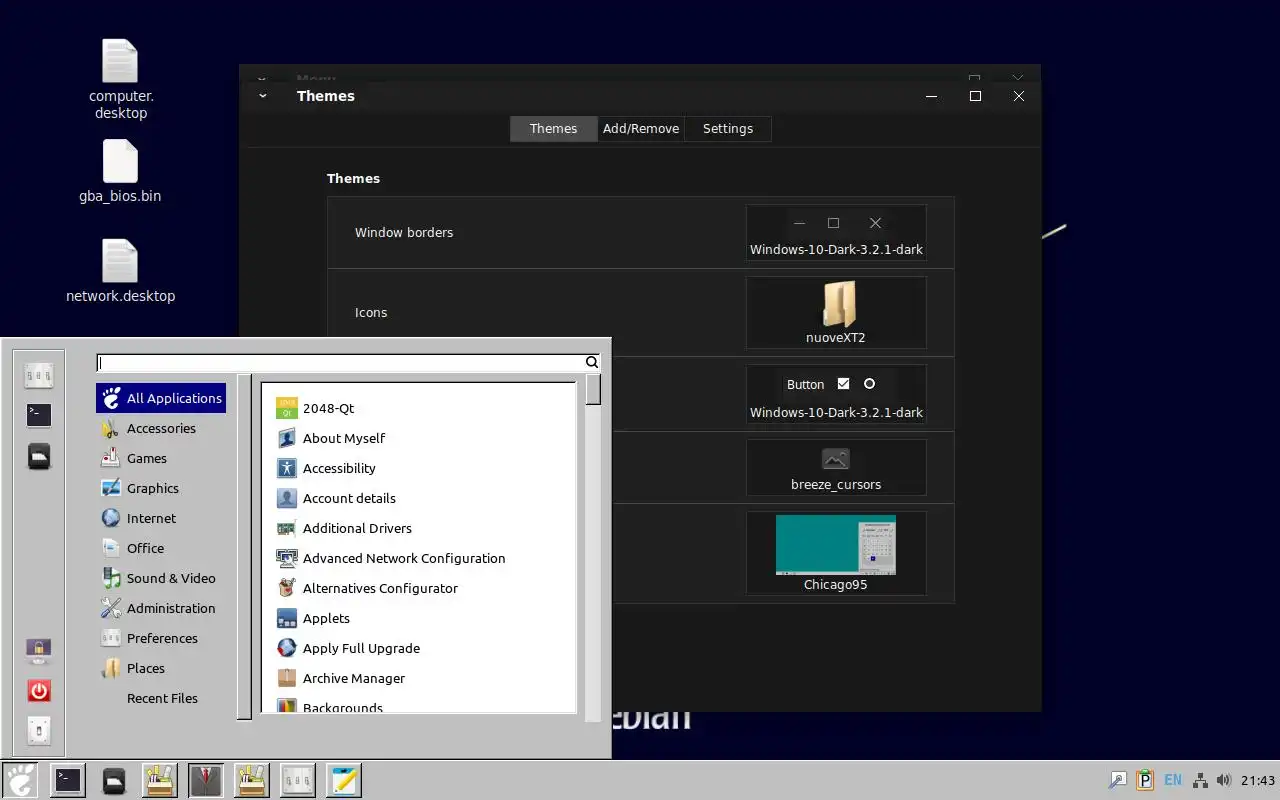1280x800 pixels.
Task: Open the controls theme chooser with Button preview
Action: point(836,395)
